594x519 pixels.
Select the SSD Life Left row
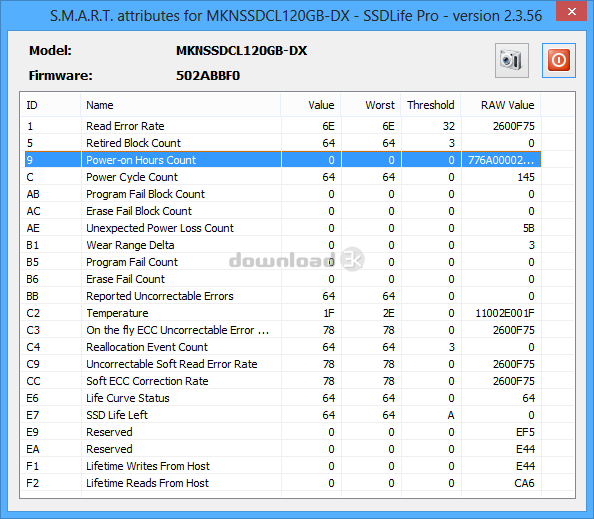tap(283, 415)
